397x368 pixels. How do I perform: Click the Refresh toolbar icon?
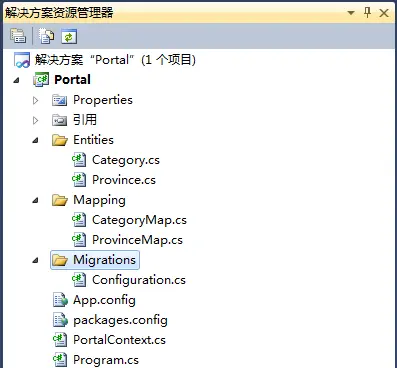coord(69,36)
